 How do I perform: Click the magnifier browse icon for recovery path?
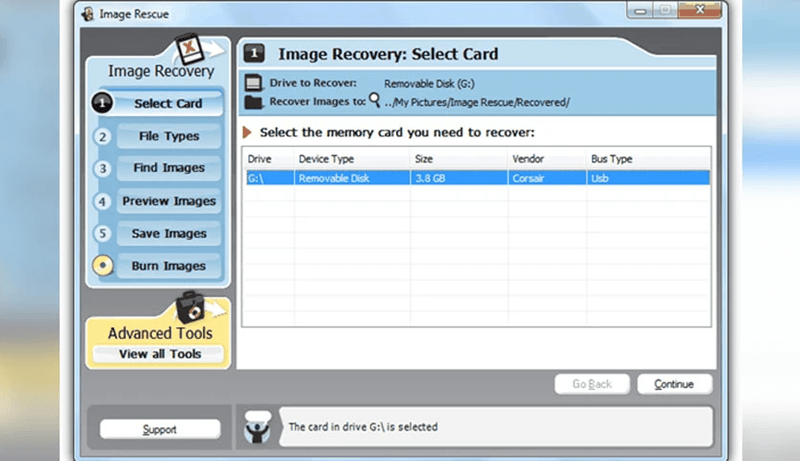click(374, 100)
